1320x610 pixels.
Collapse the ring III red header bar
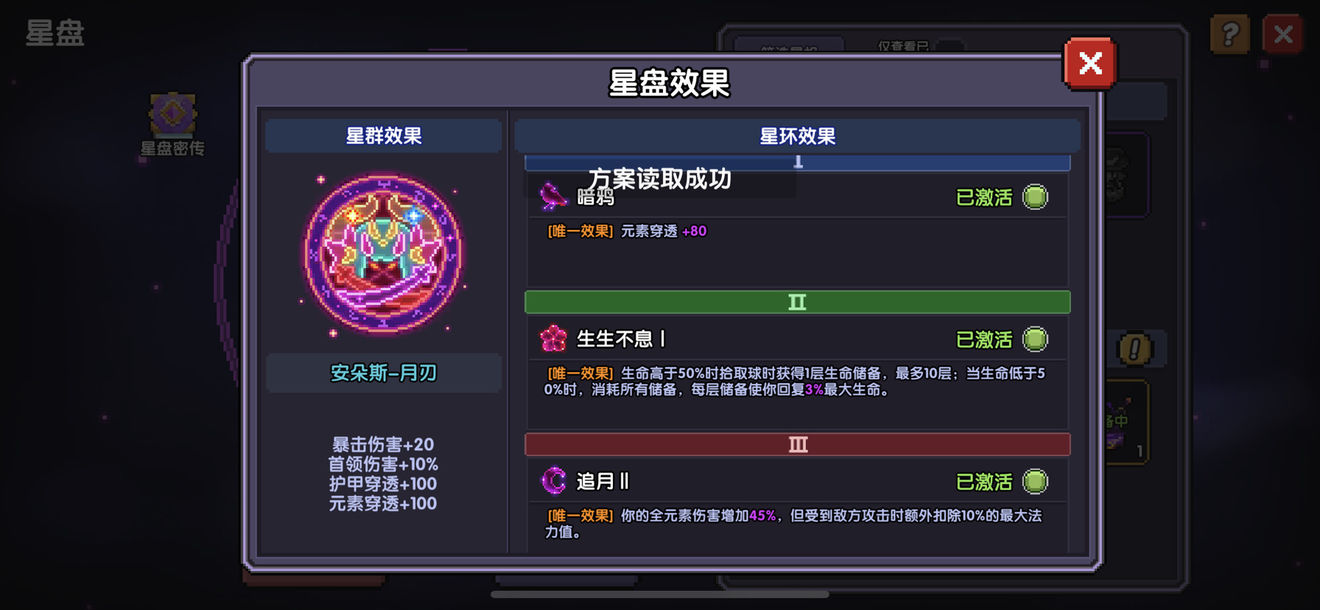pyautogui.click(x=798, y=444)
